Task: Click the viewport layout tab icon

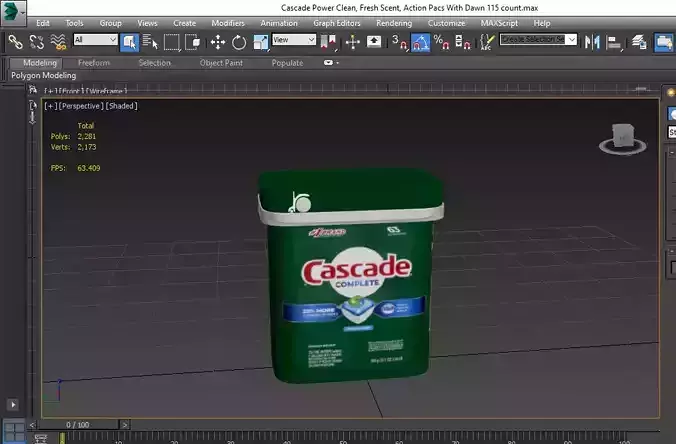Action: [14, 431]
